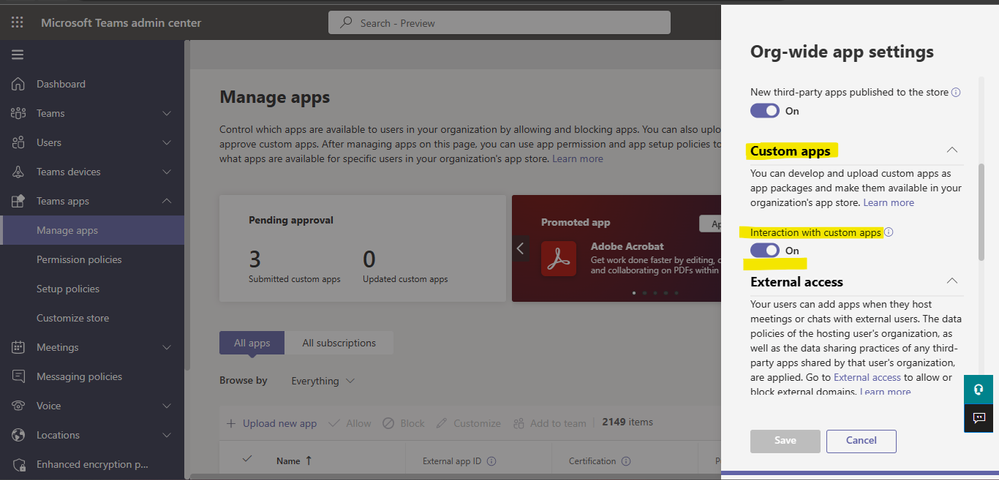Image resolution: width=999 pixels, height=480 pixels.
Task: Open Learn more link in Manage apps description
Action: [577, 159]
